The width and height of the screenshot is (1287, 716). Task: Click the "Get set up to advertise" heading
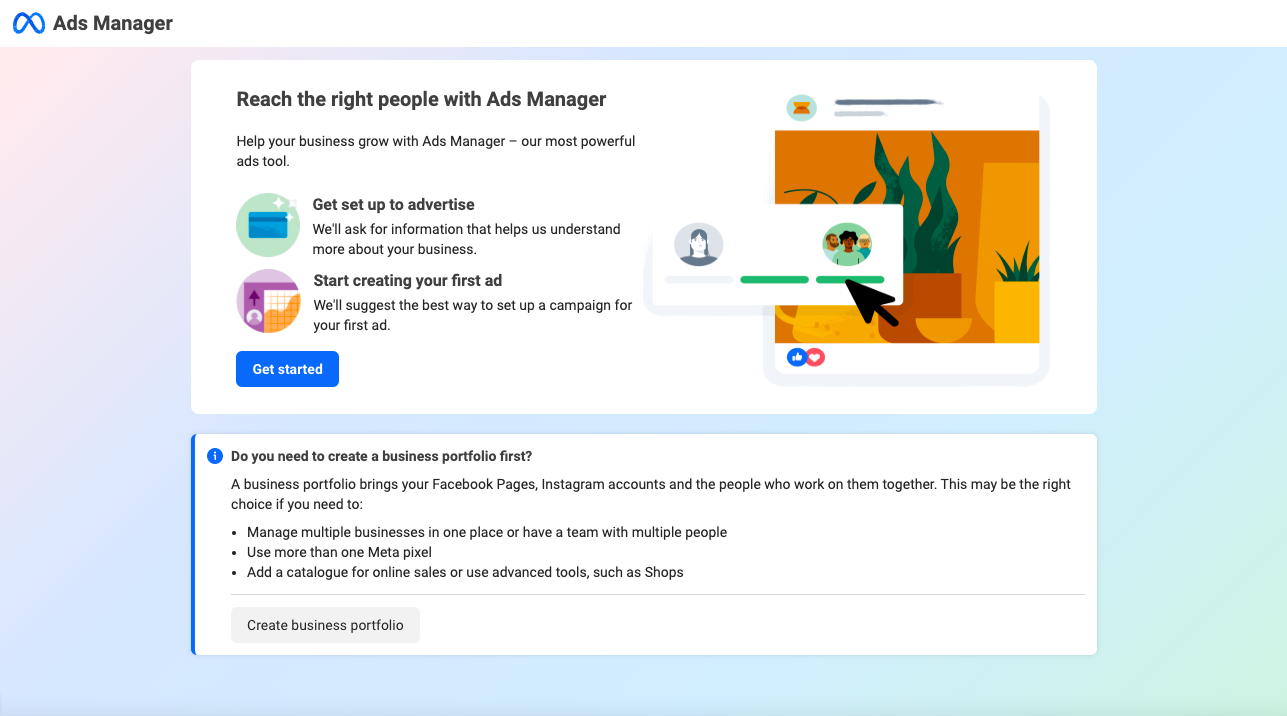[393, 204]
